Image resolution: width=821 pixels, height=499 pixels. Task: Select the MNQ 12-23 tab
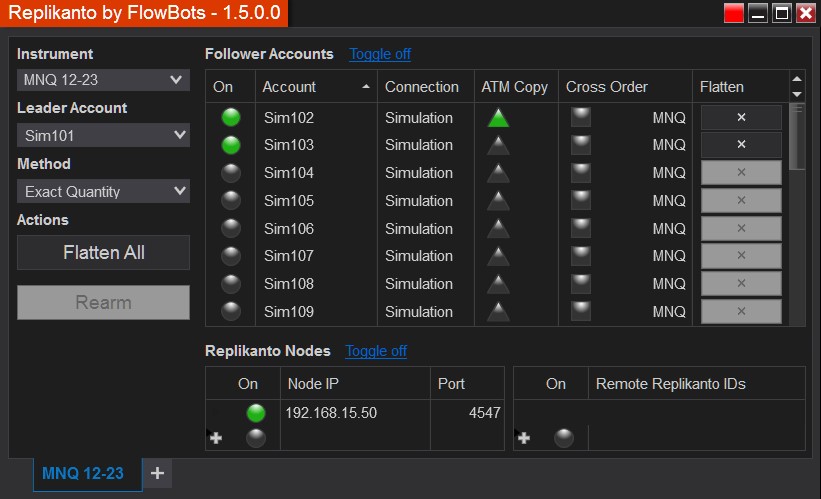click(87, 474)
